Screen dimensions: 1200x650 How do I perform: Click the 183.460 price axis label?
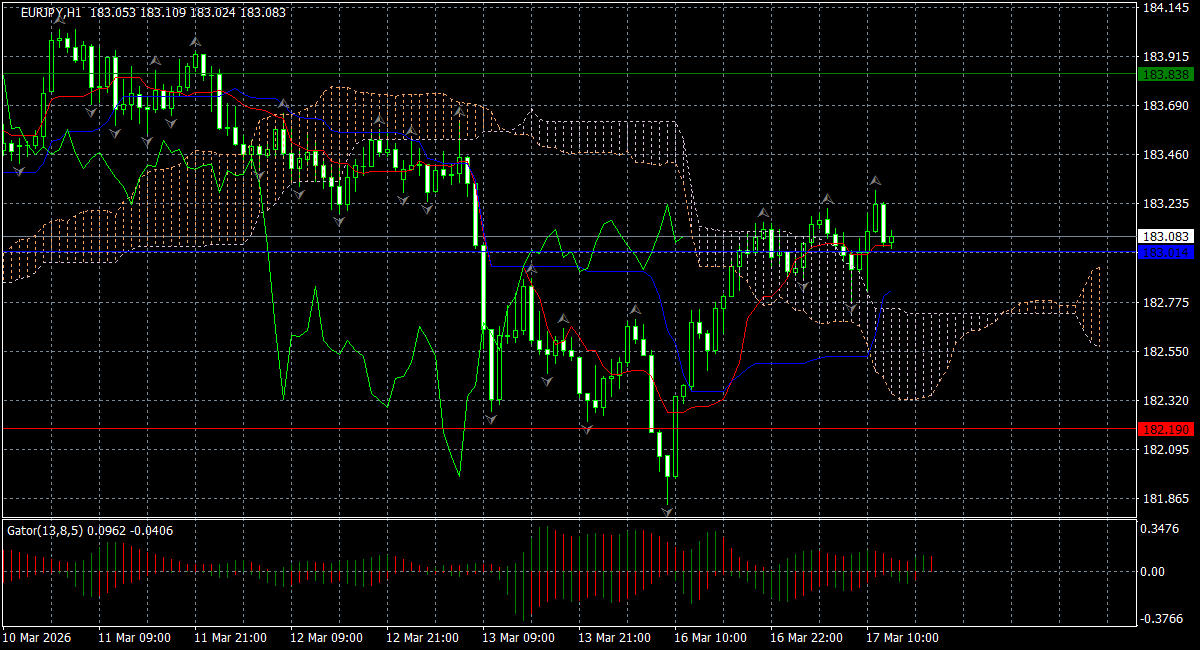click(x=1165, y=155)
